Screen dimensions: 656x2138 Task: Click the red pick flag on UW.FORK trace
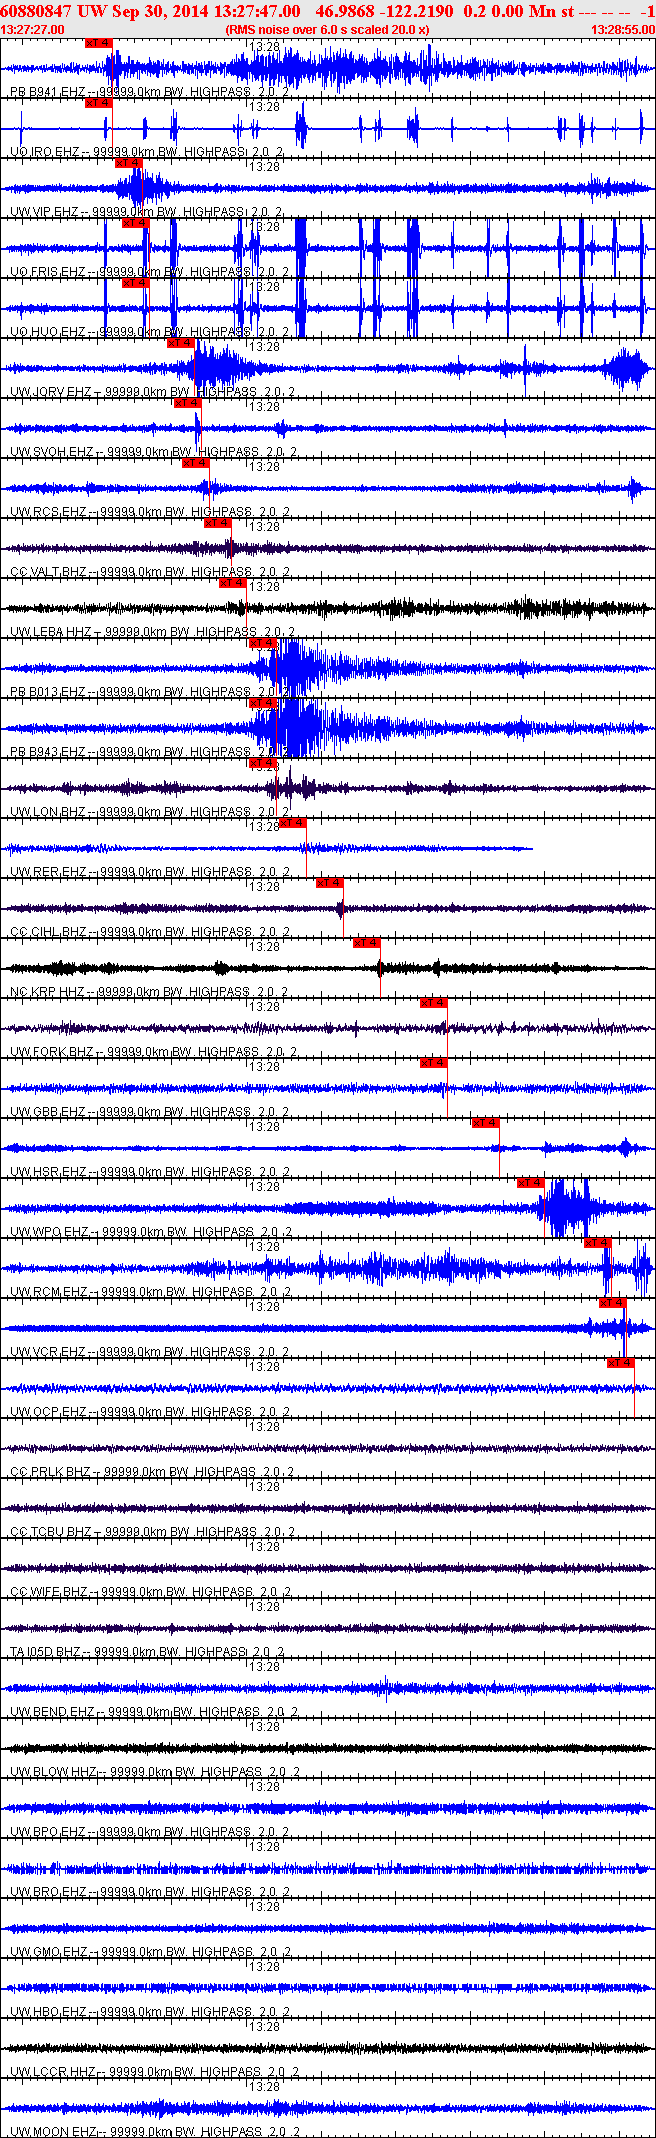click(x=434, y=1003)
